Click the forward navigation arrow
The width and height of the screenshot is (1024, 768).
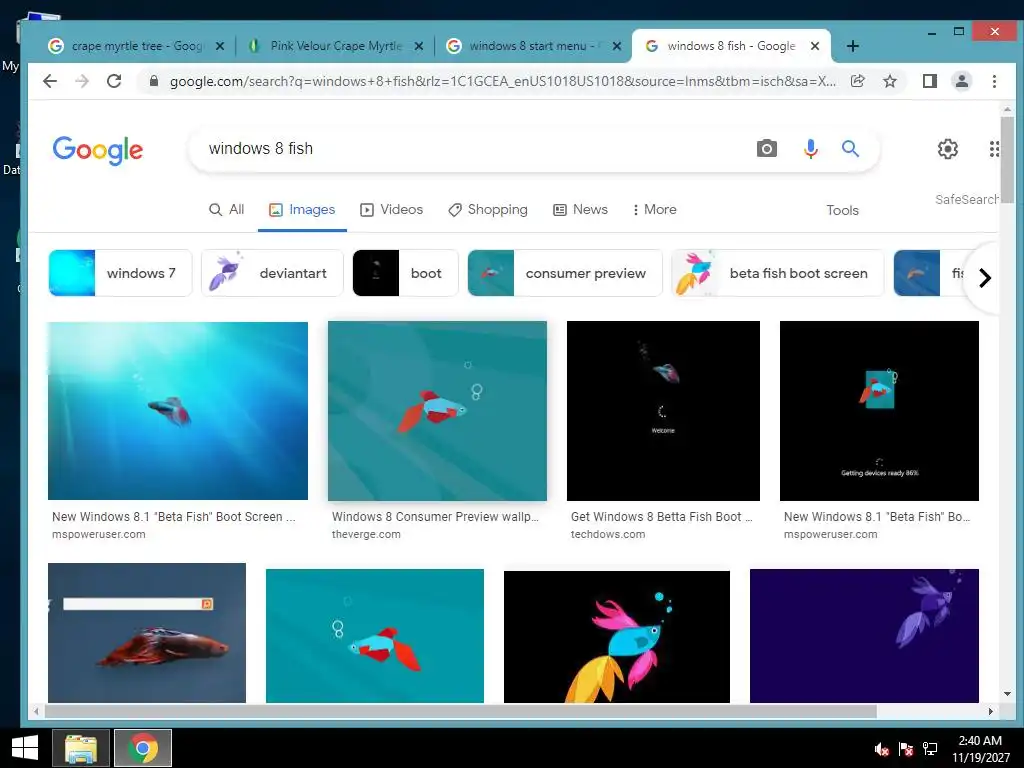click(82, 81)
